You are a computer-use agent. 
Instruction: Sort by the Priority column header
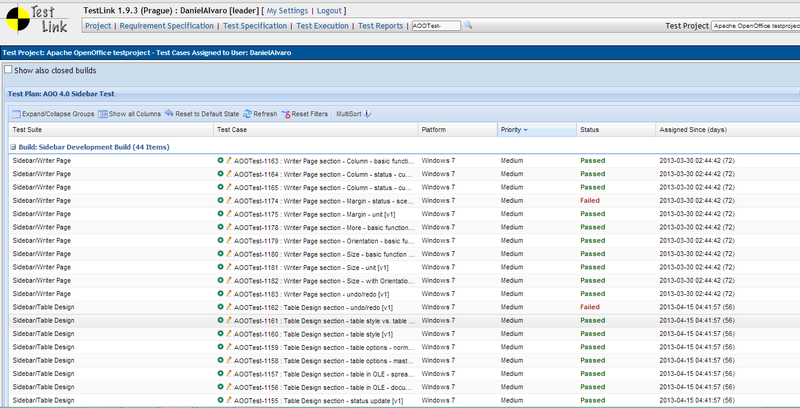pyautogui.click(x=512, y=130)
